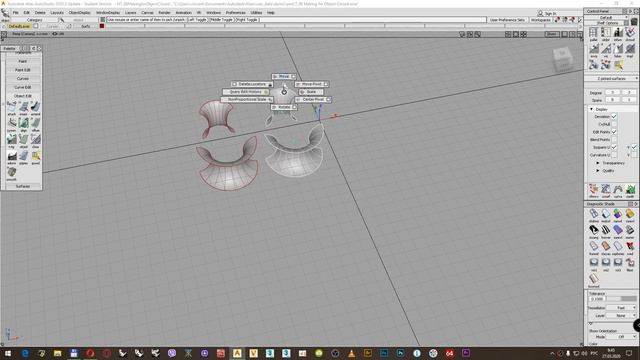
Task: Expand the Quality section
Action: point(598,171)
